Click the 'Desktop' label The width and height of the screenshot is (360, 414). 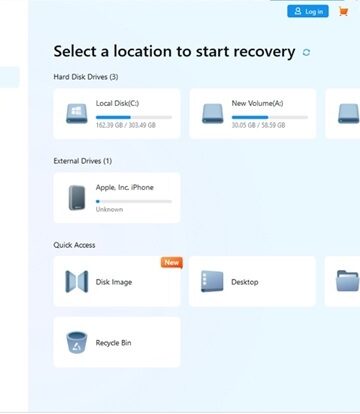tap(245, 282)
